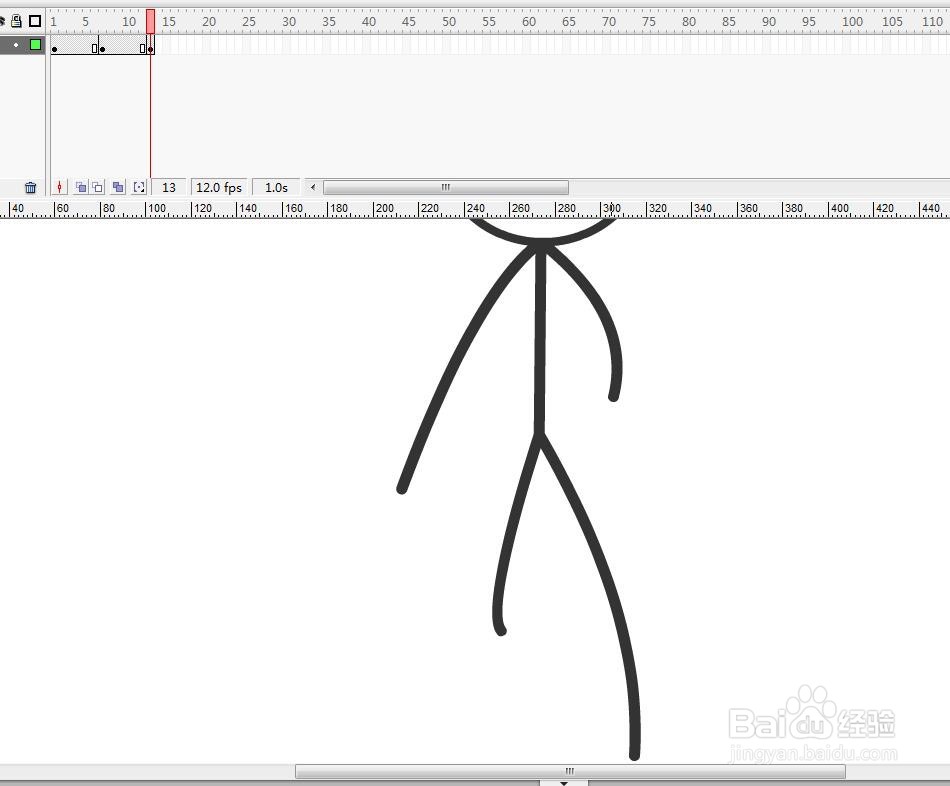
Task: Activate edit multiple frames mode
Action: tap(117, 187)
